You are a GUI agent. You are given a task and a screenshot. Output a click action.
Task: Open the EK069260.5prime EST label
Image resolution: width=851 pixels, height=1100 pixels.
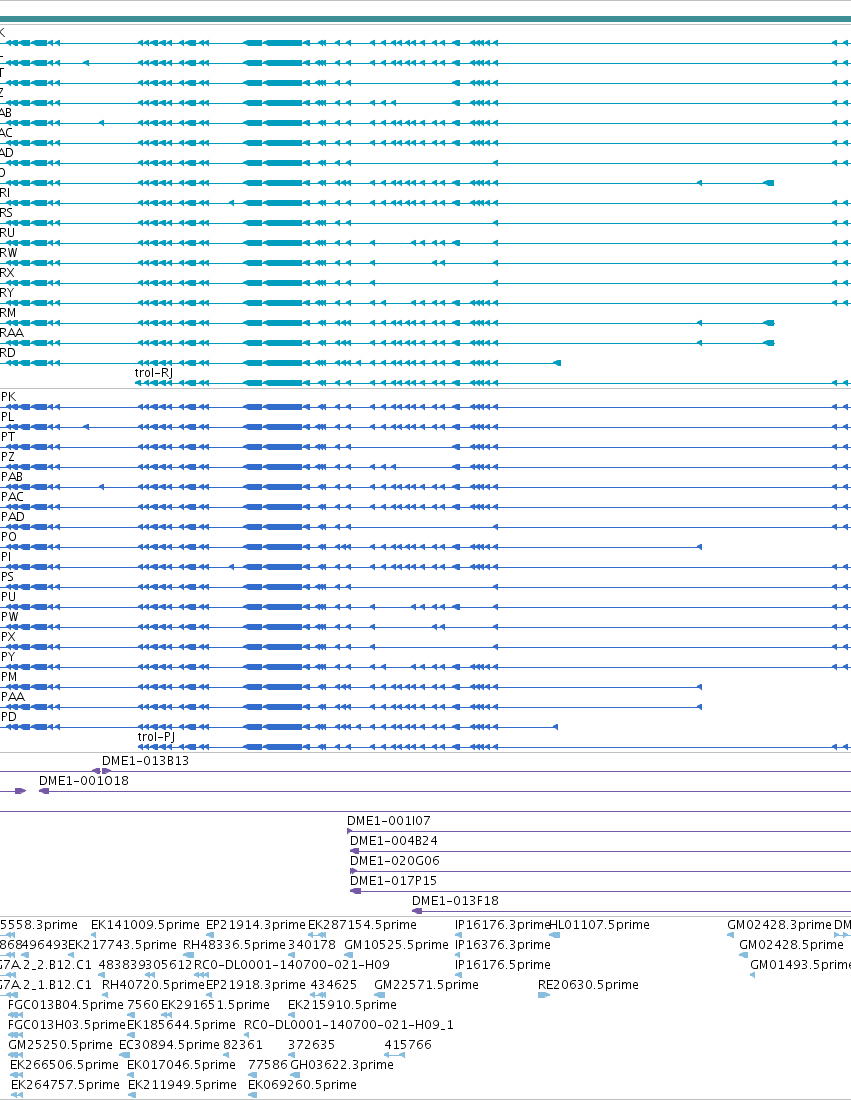(x=302, y=1085)
